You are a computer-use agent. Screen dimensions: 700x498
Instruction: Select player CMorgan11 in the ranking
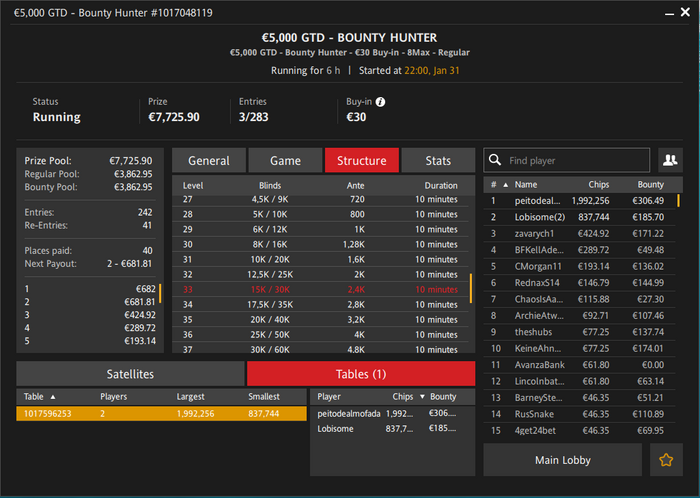[x=579, y=266]
